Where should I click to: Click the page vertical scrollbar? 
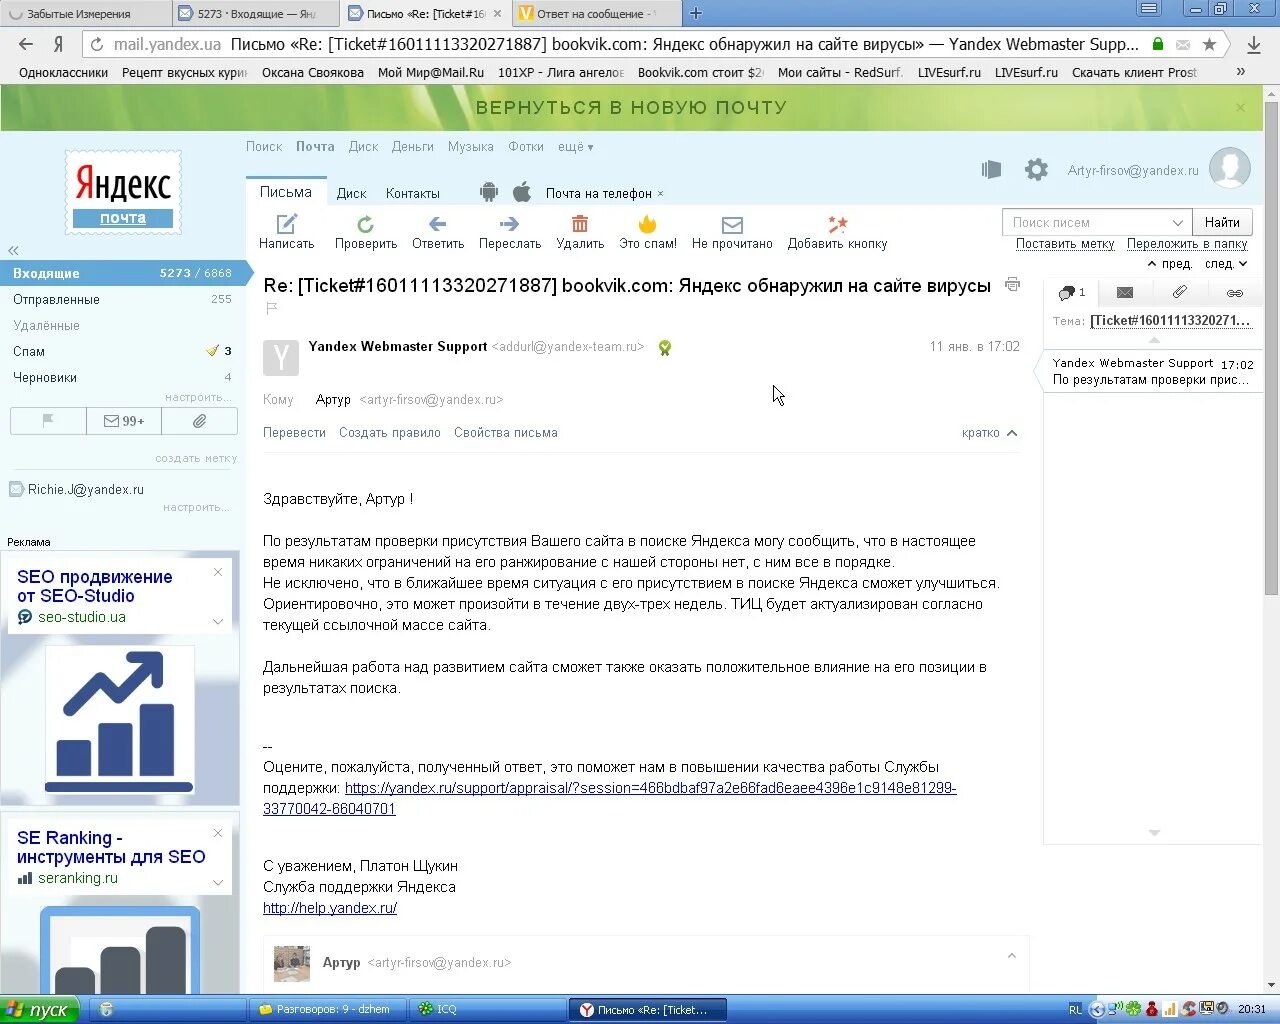[x=1272, y=346]
